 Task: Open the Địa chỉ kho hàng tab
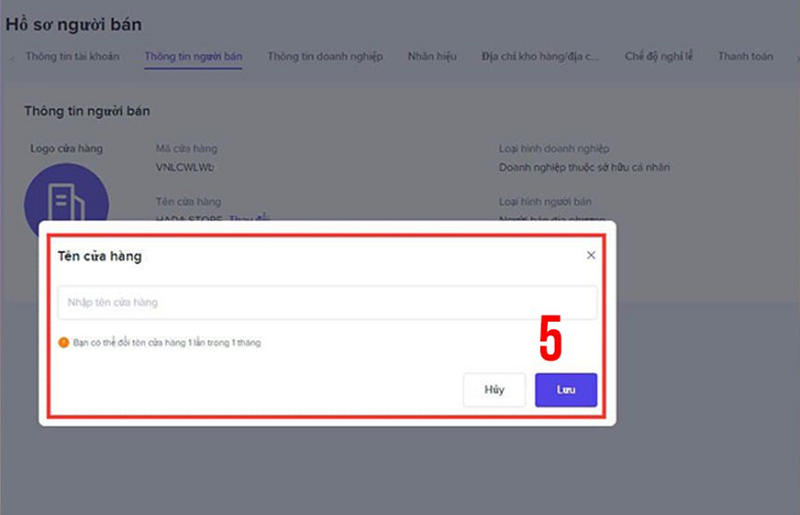coord(540,57)
